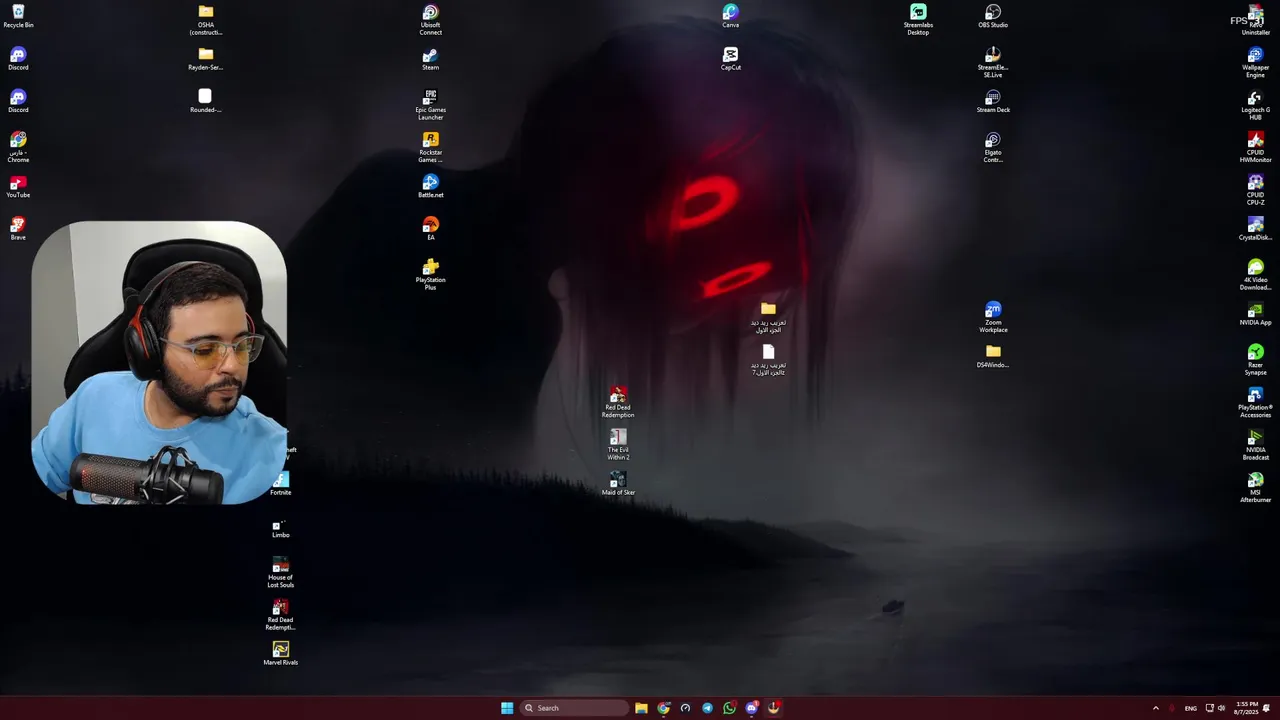The height and width of the screenshot is (720, 1280).
Task: Open the network and volume quick settings
Action: [1215, 708]
